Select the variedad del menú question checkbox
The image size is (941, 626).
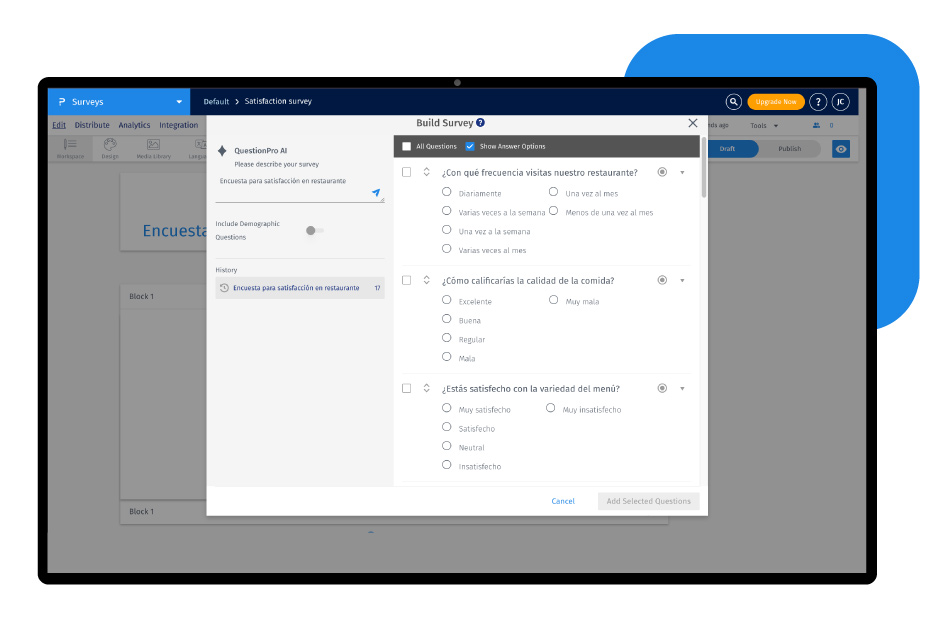click(406, 388)
